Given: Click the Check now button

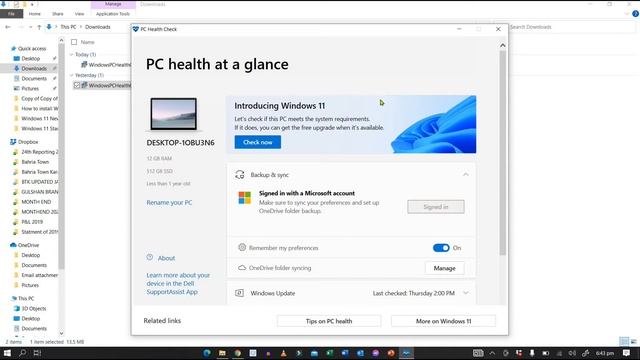Looking at the screenshot, I should [258, 142].
